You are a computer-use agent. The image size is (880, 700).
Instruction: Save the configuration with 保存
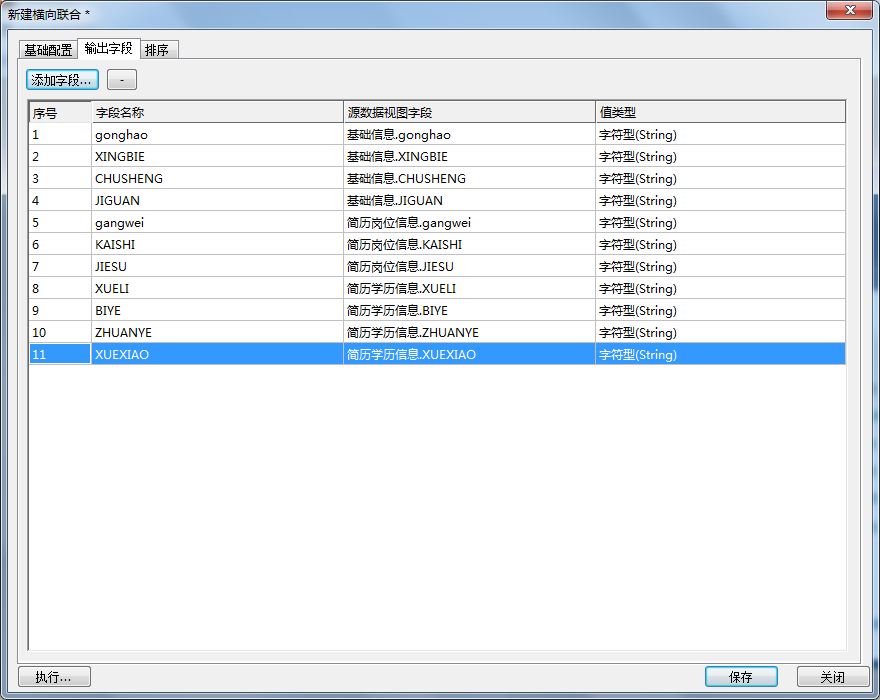(x=741, y=677)
